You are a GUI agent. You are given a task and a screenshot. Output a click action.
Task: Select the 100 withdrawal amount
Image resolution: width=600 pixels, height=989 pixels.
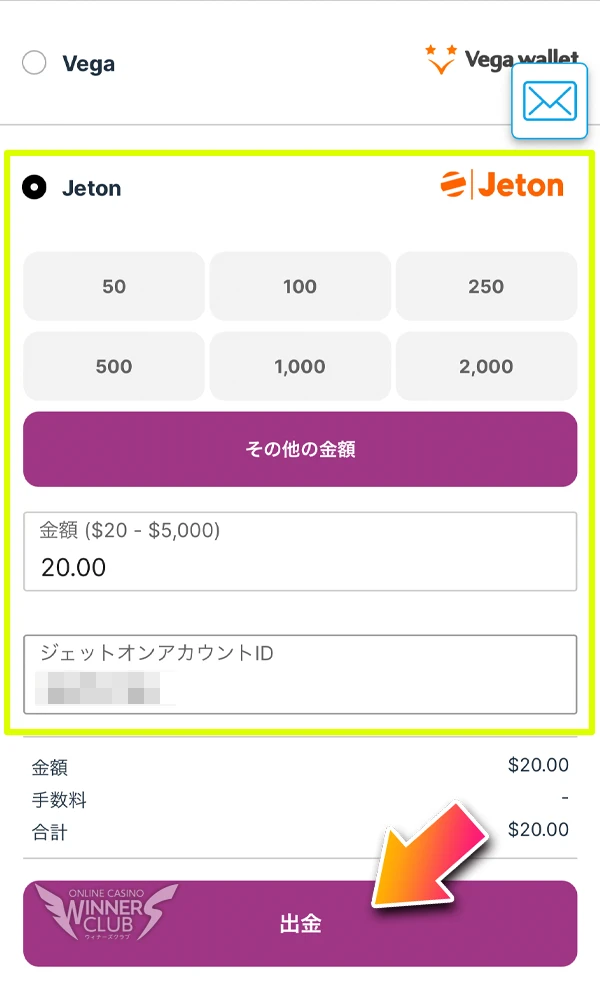click(300, 286)
